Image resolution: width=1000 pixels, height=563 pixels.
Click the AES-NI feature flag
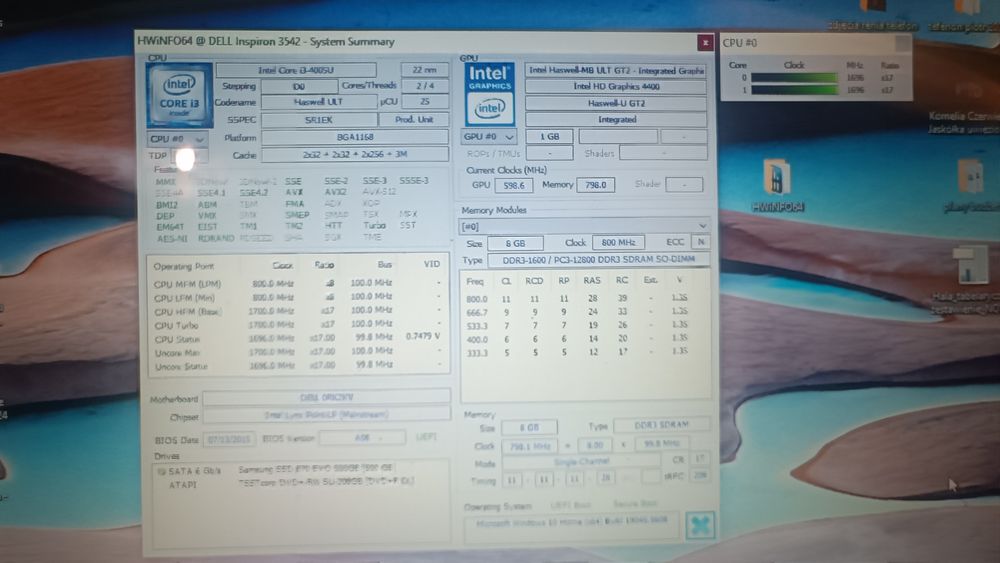click(x=172, y=238)
